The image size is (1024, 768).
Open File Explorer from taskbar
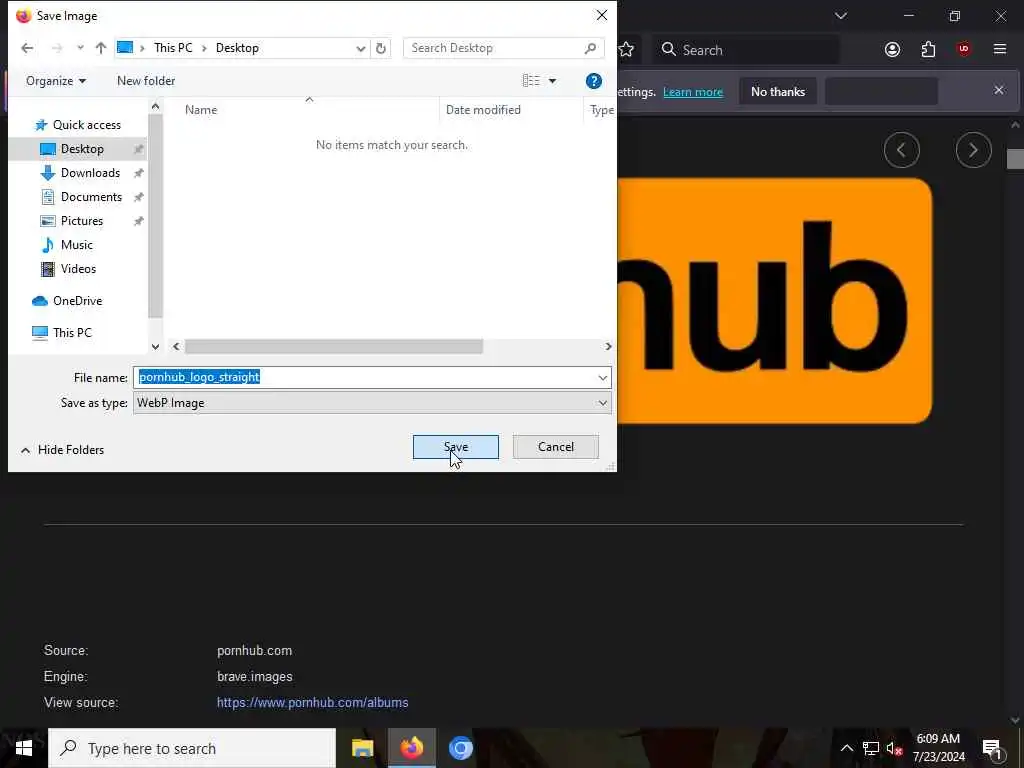(x=362, y=748)
